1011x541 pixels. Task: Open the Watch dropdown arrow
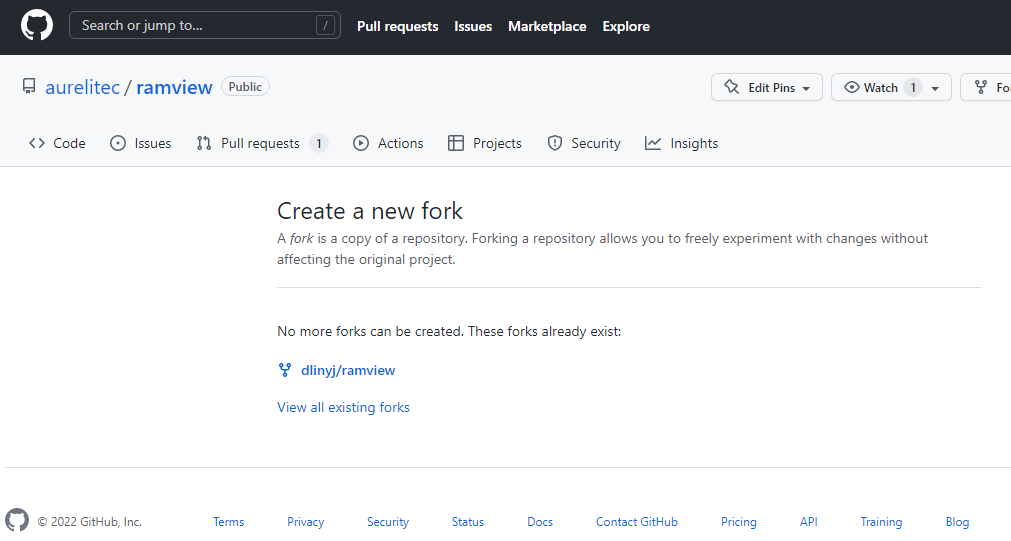[x=935, y=88]
